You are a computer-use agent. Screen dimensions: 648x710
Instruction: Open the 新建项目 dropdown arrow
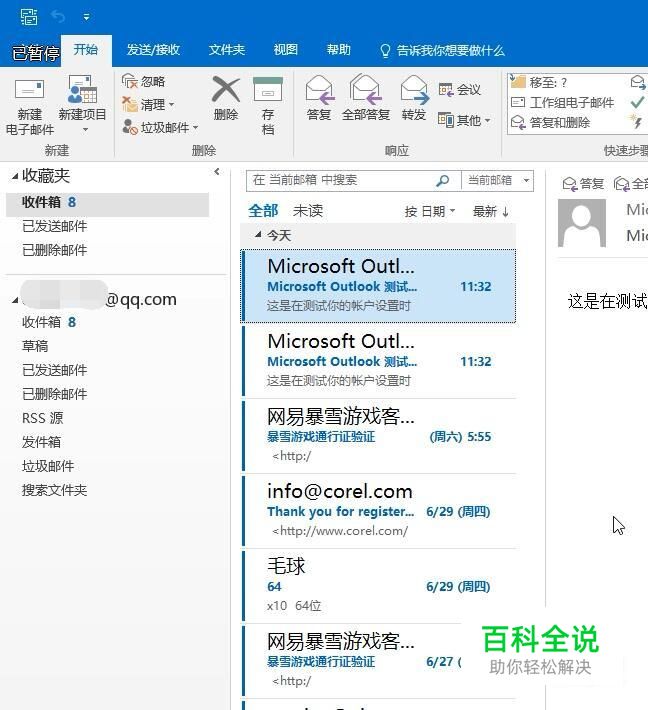click(x=85, y=130)
